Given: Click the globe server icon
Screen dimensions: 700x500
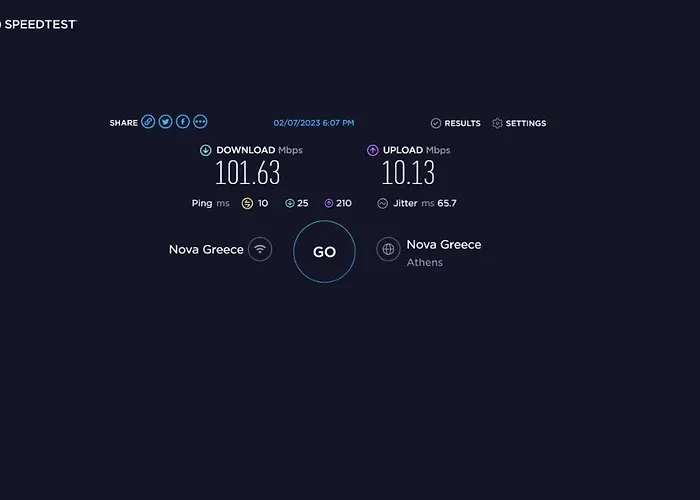Looking at the screenshot, I should [388, 249].
